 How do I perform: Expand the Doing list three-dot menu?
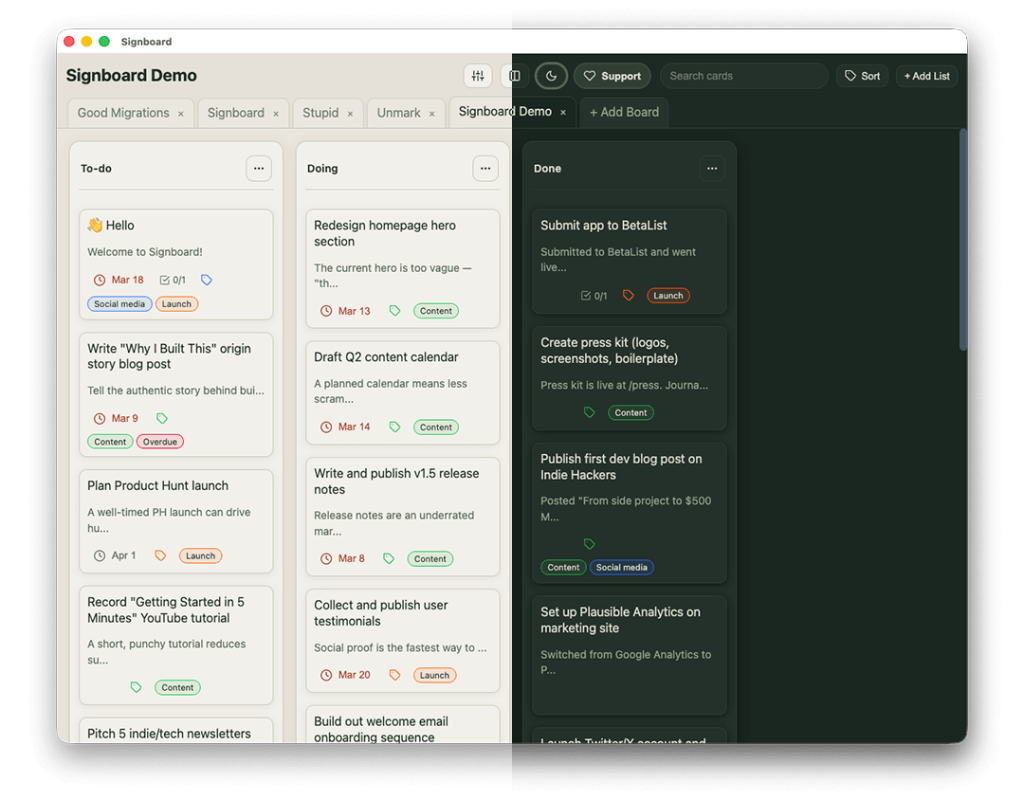(485, 169)
